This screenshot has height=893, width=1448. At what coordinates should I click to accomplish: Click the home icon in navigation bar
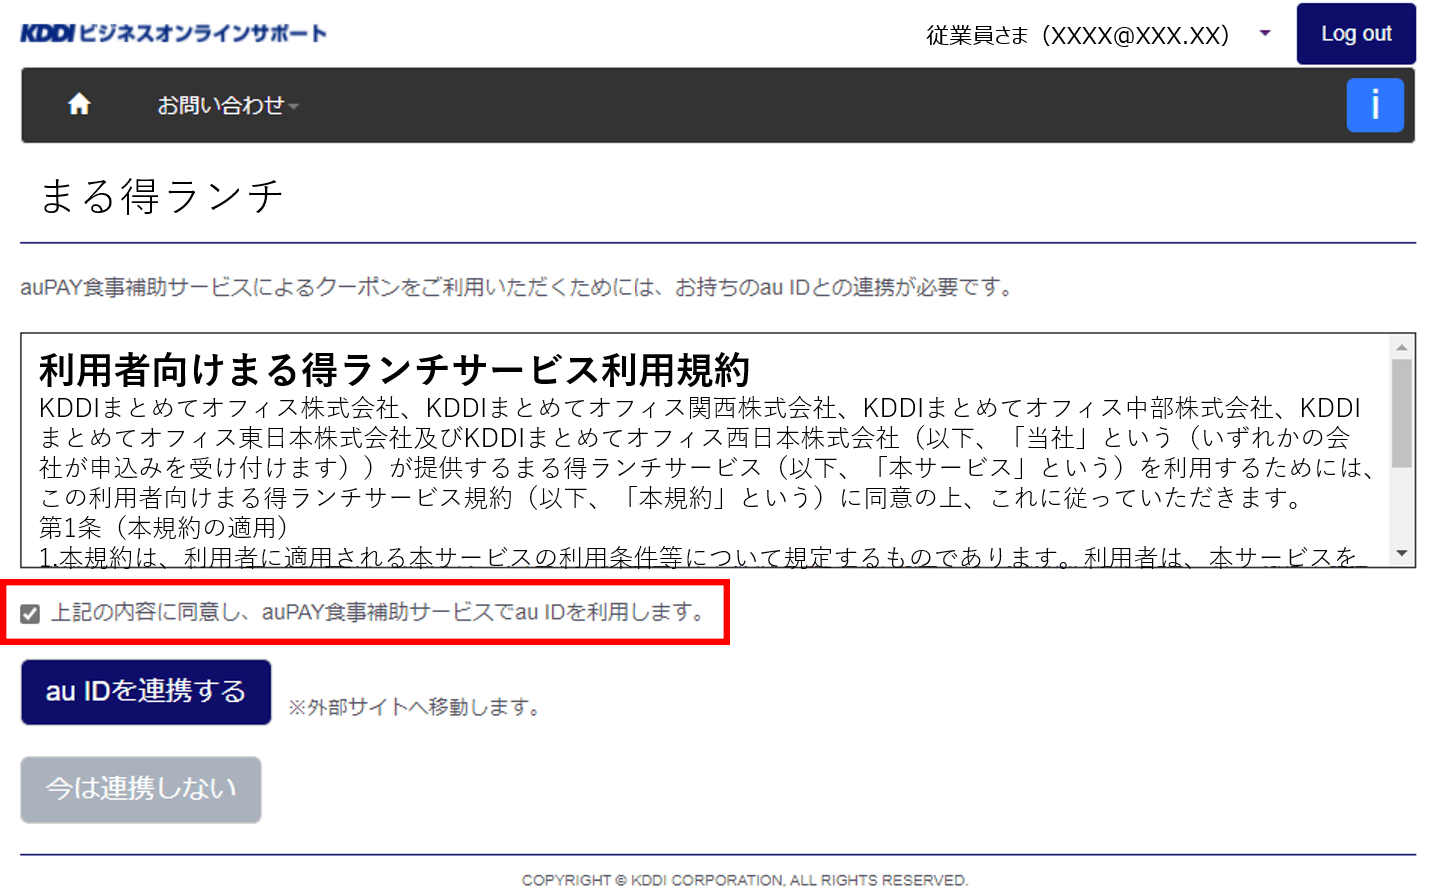coord(79,104)
